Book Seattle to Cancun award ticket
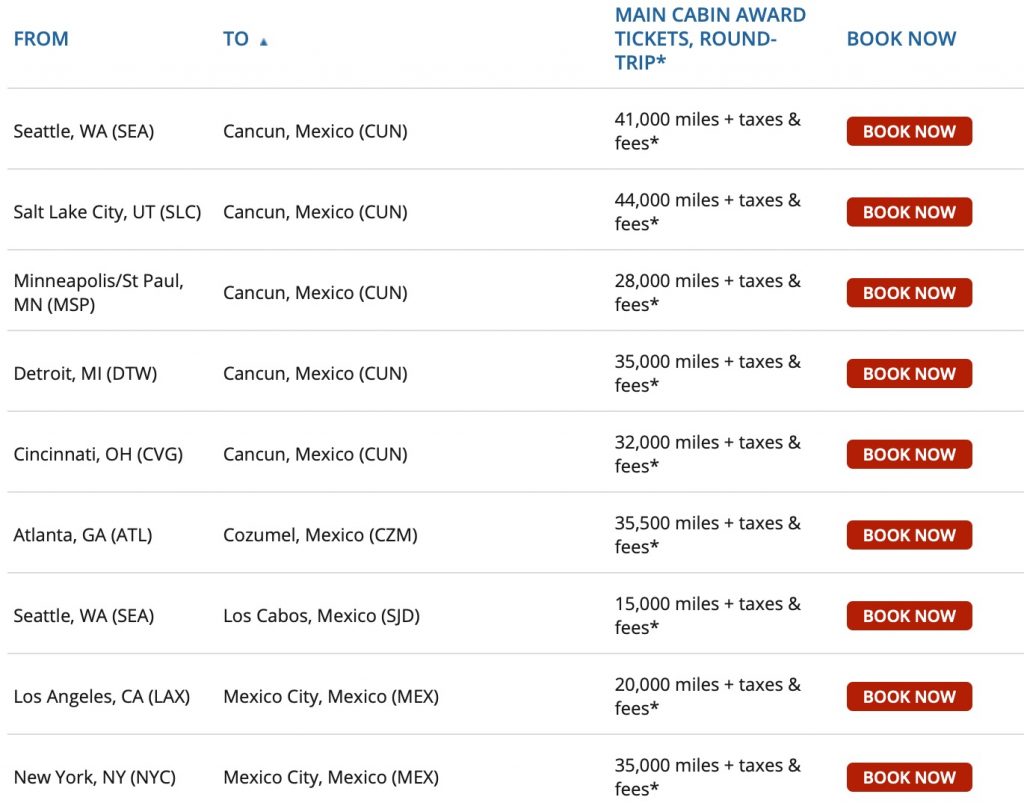Screen dimensions: 1024x809 (x=909, y=131)
